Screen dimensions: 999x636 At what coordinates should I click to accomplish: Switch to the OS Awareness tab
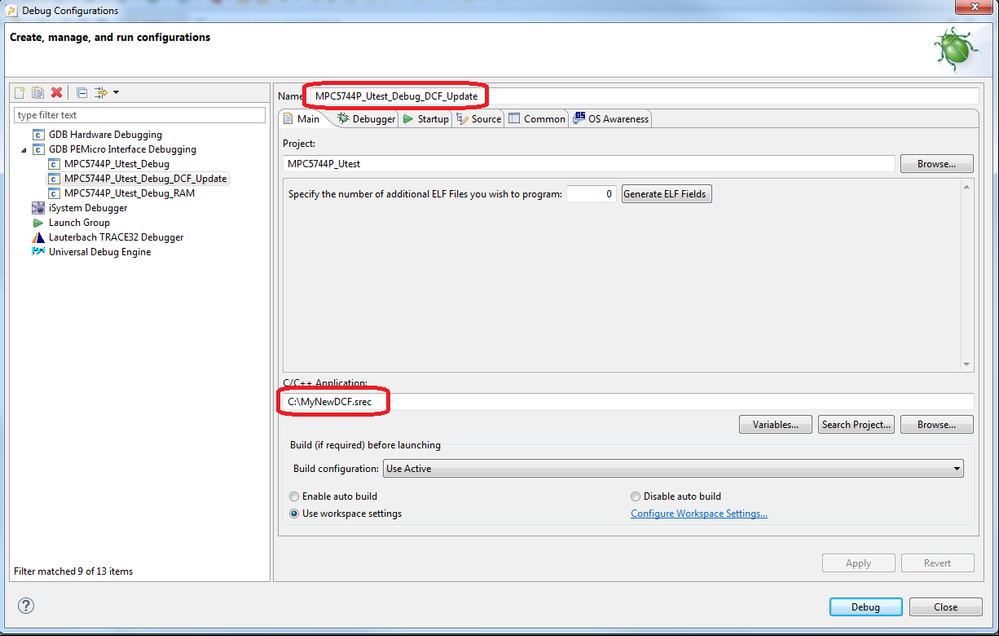click(611, 119)
